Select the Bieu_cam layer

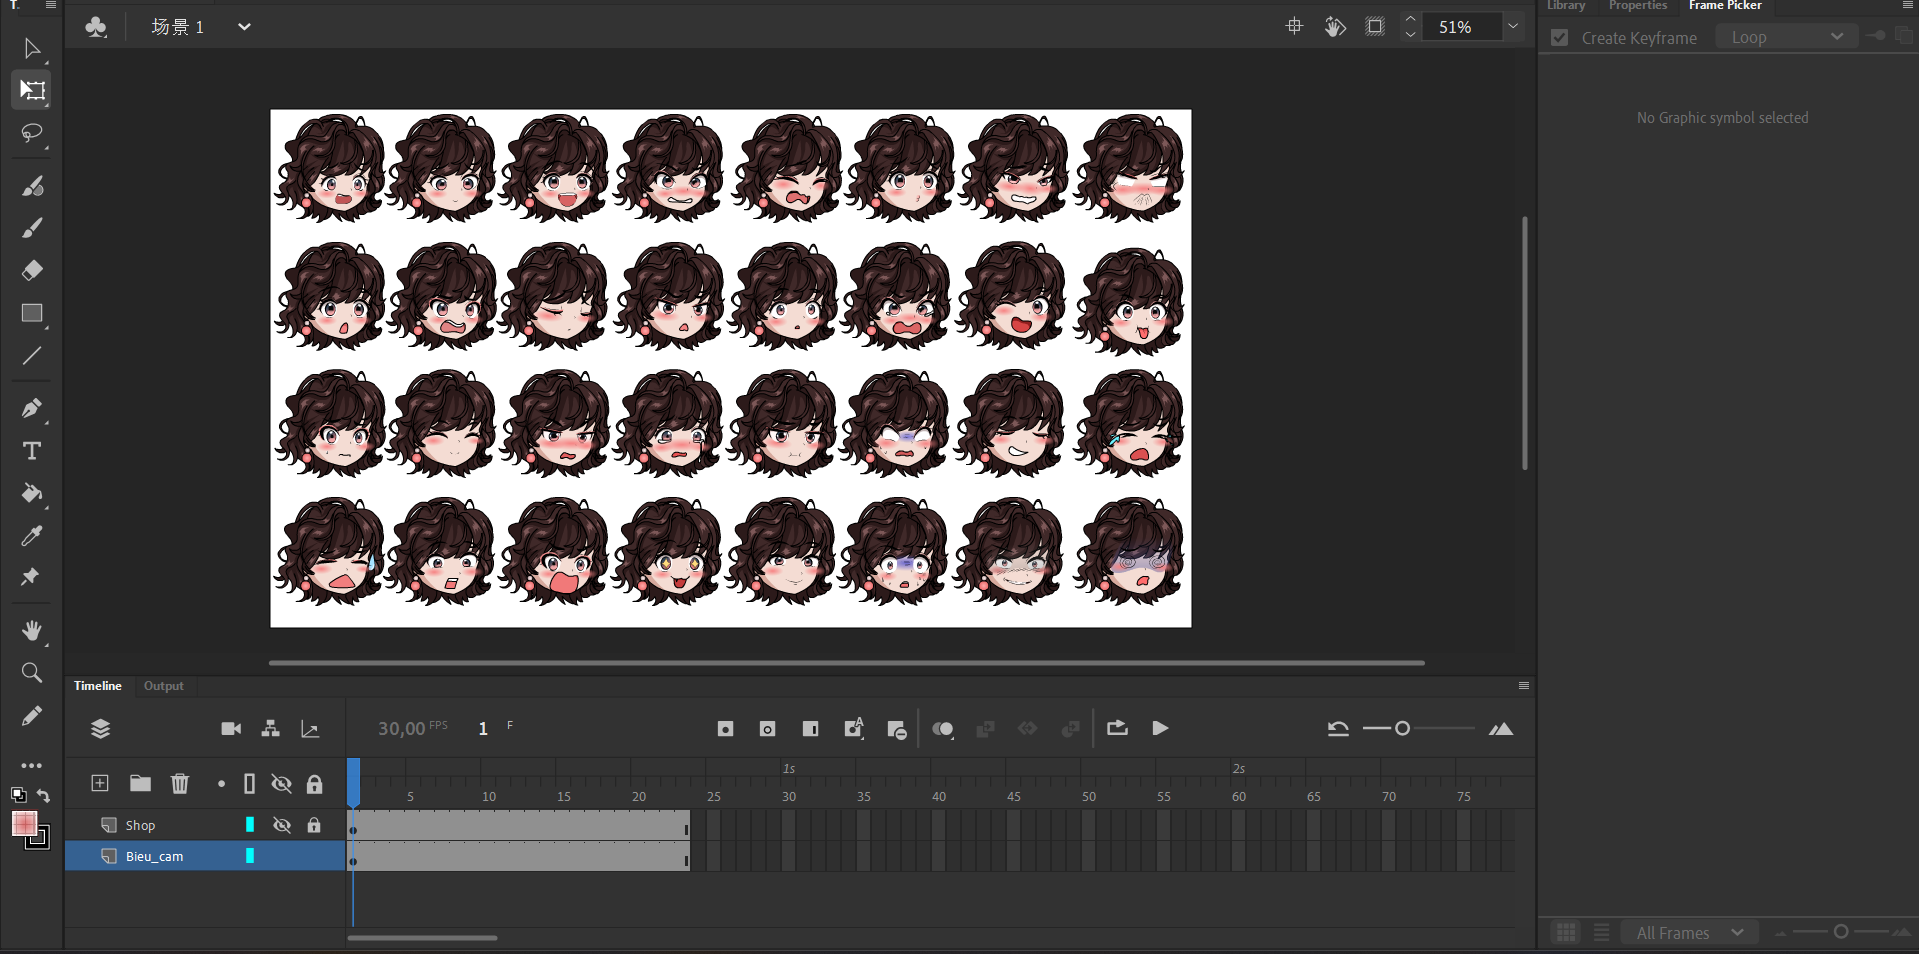click(155, 856)
